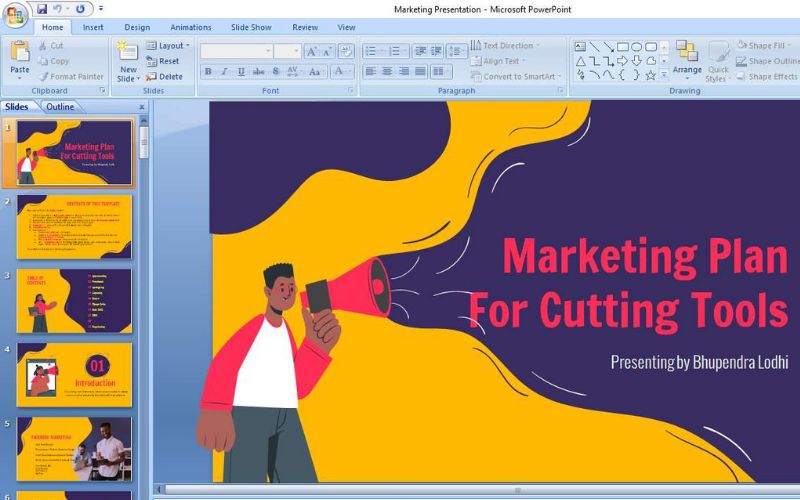Open the font color picker

coord(341,72)
